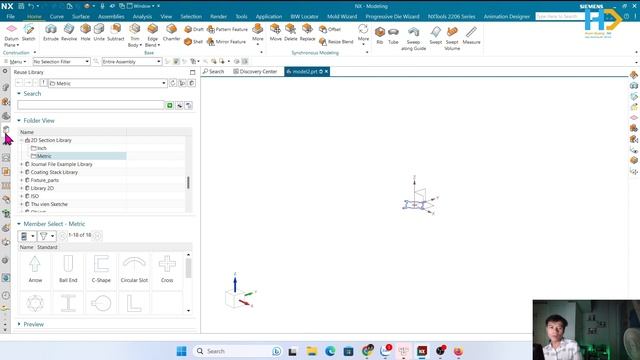Screen dimensions: 640x360
Task: Expand the Coating Stack Library node
Action: 22,172
